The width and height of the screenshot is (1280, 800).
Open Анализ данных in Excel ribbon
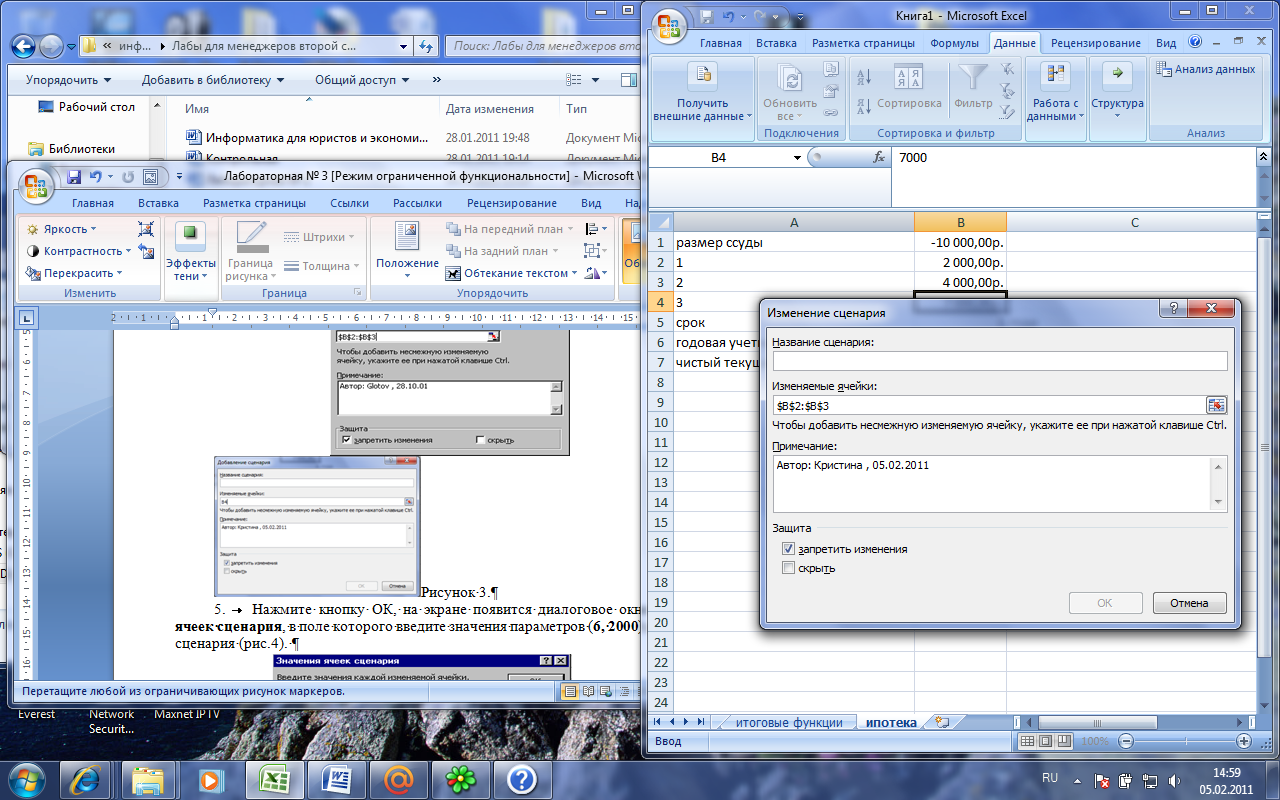[x=1205, y=69]
